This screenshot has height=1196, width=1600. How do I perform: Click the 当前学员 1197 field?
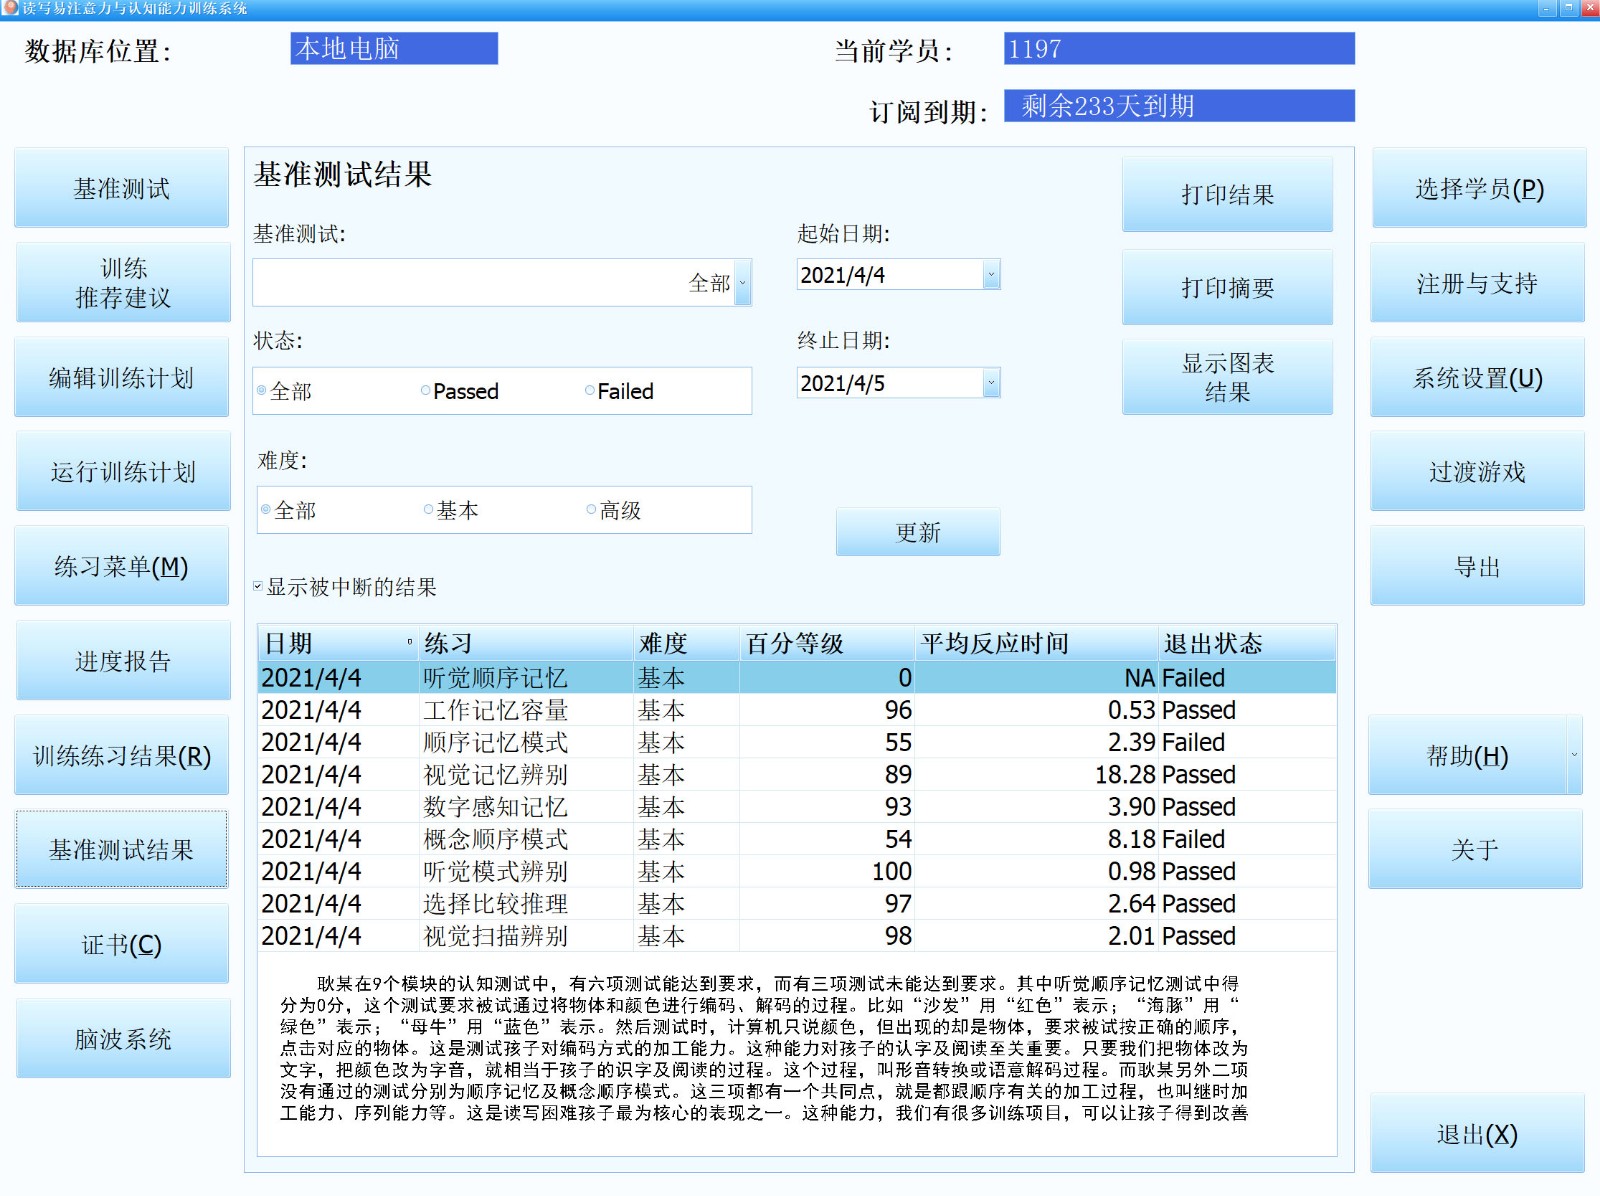(x=1179, y=48)
